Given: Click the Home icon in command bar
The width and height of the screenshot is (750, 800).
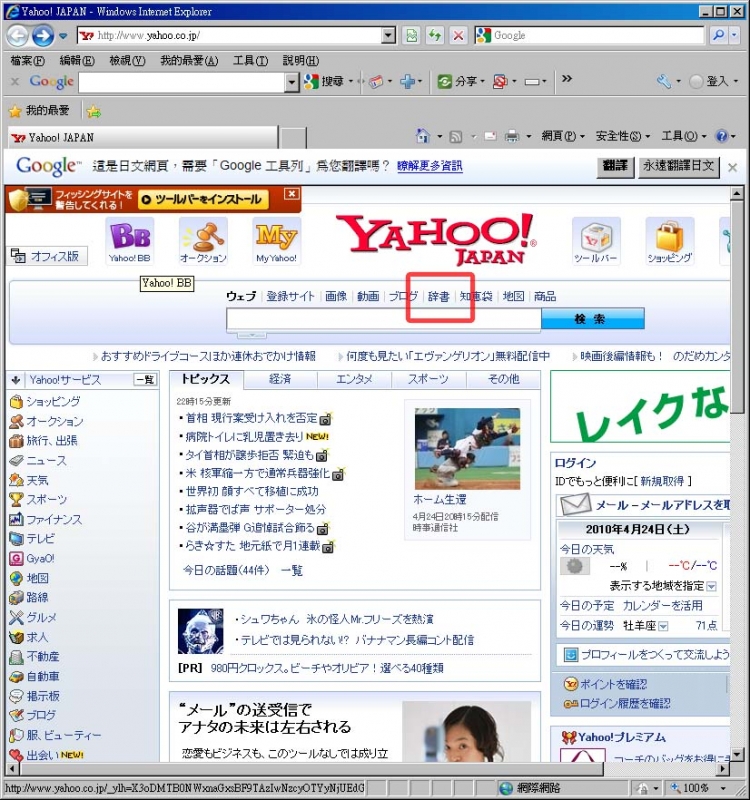Looking at the screenshot, I should point(423,136).
